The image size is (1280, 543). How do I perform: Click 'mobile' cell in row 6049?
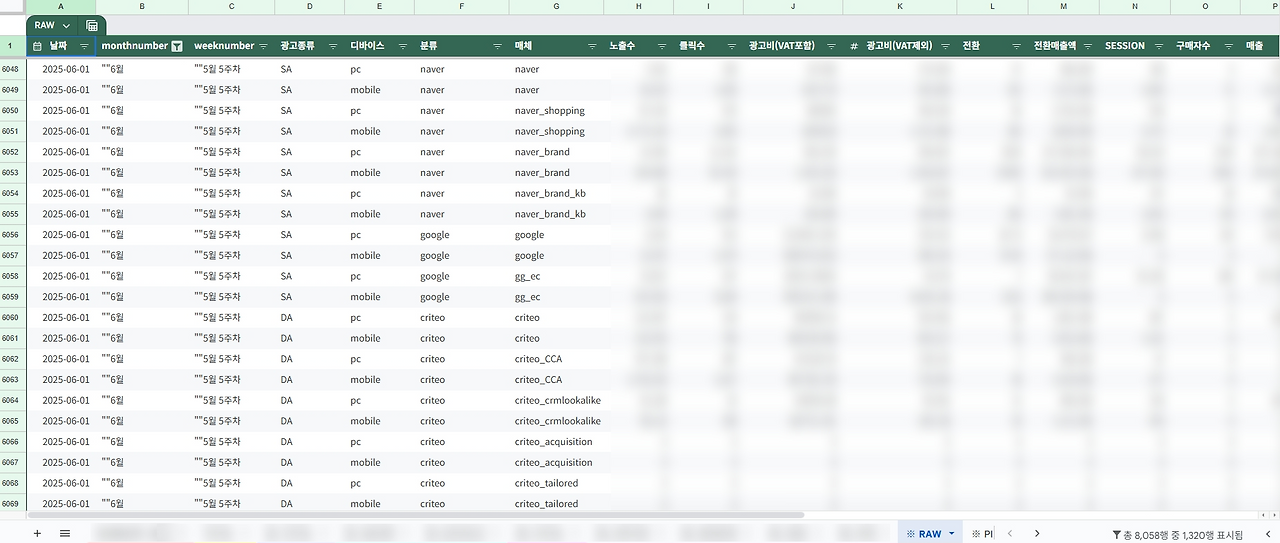pos(379,90)
